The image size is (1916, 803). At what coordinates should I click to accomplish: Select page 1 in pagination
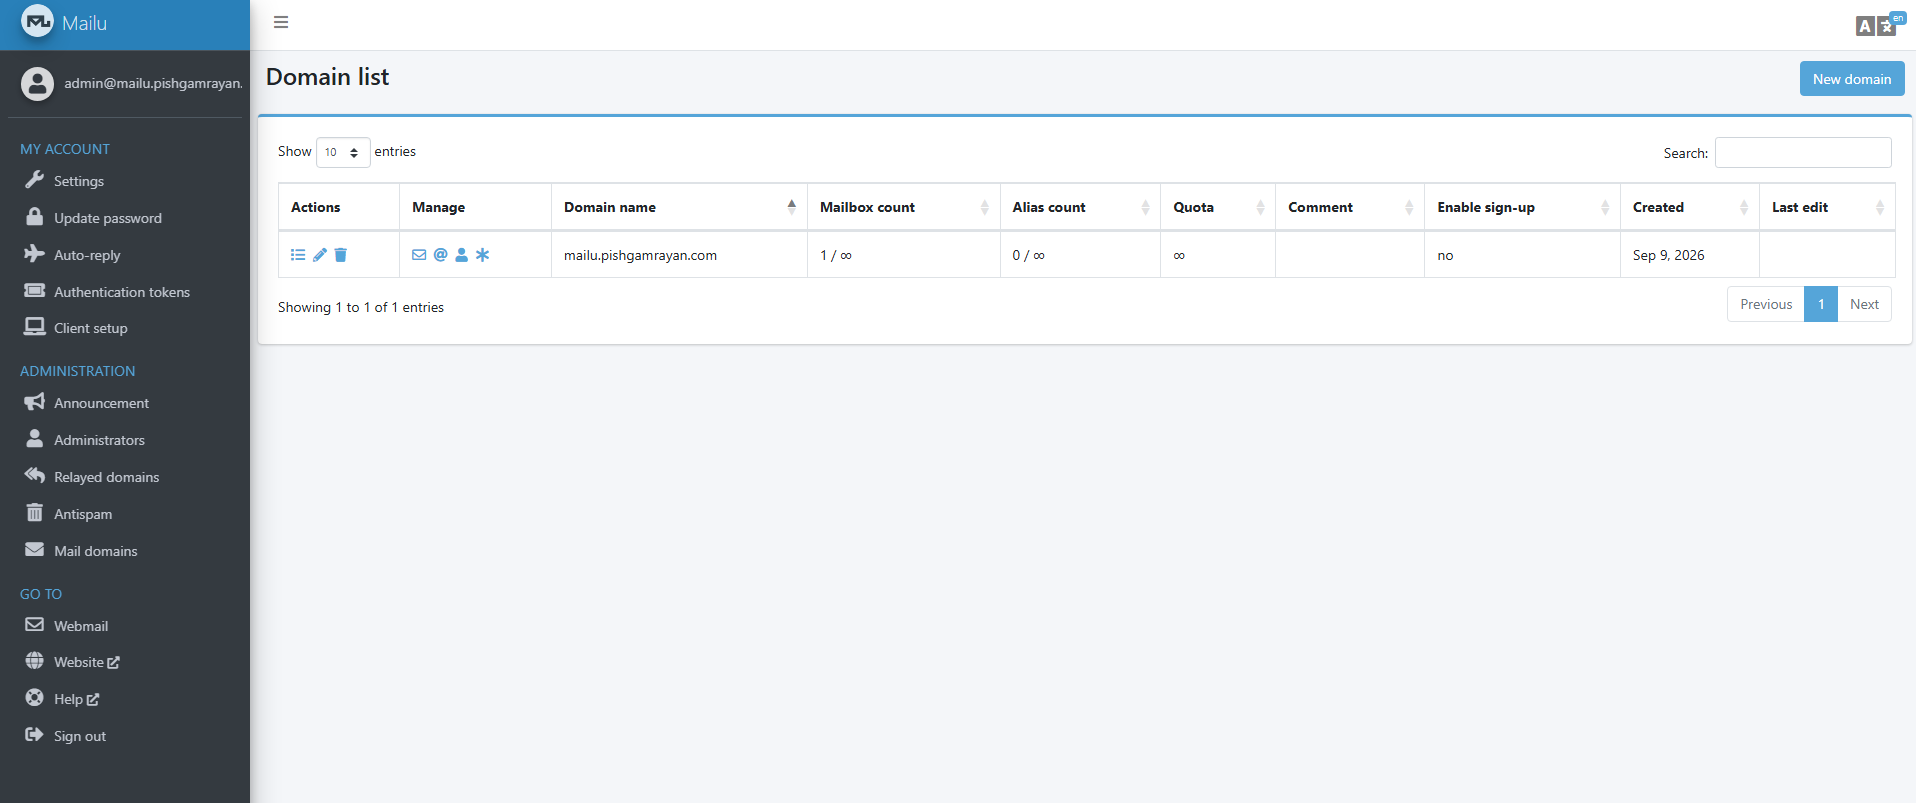click(1821, 304)
